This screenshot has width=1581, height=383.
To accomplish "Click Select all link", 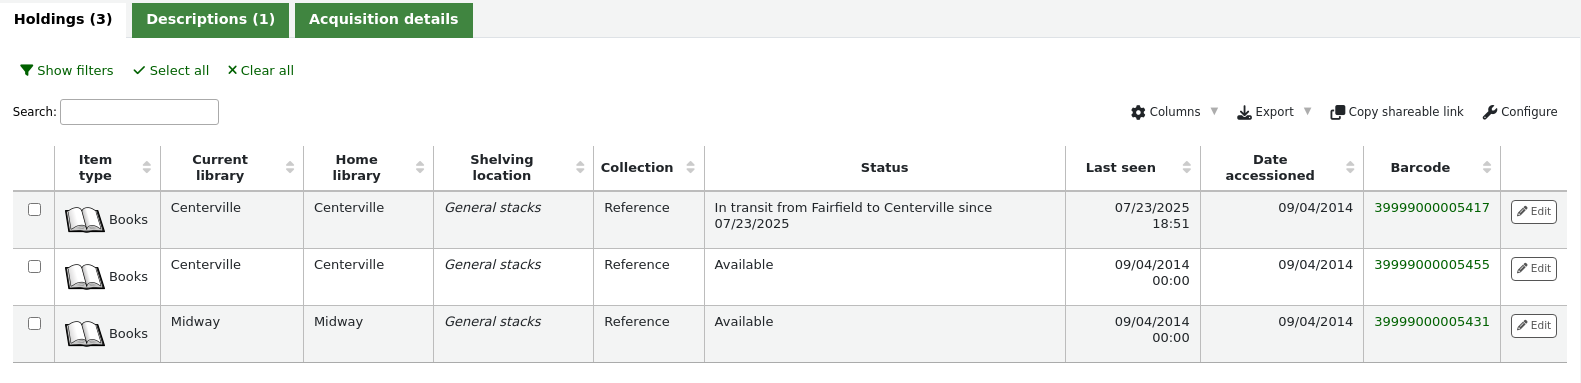I will point(171,70).
